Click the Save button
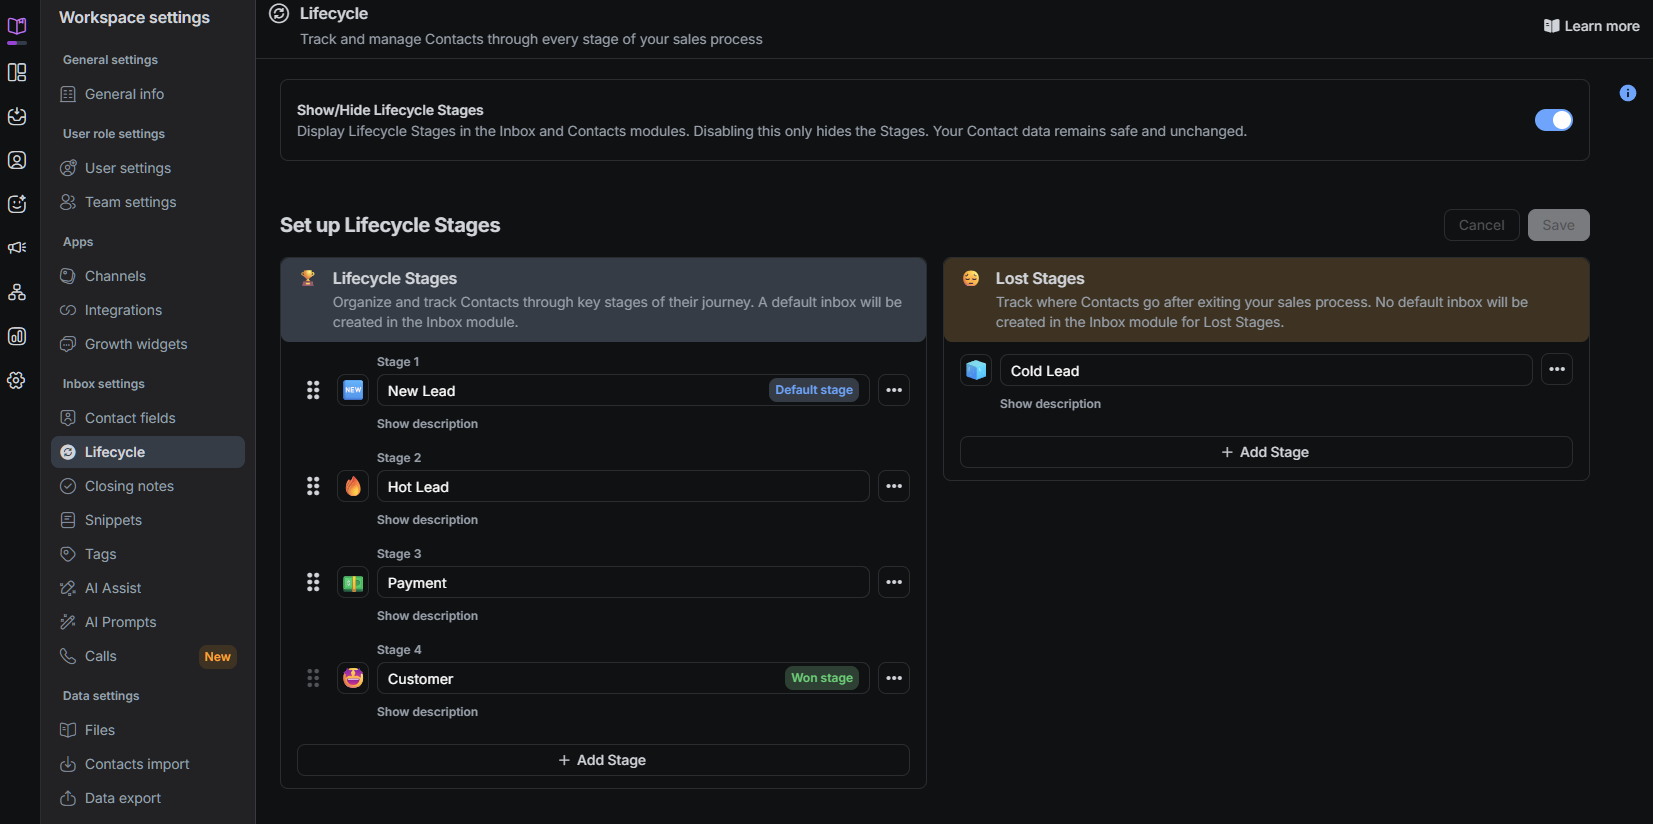Image resolution: width=1653 pixels, height=824 pixels. [1558, 225]
